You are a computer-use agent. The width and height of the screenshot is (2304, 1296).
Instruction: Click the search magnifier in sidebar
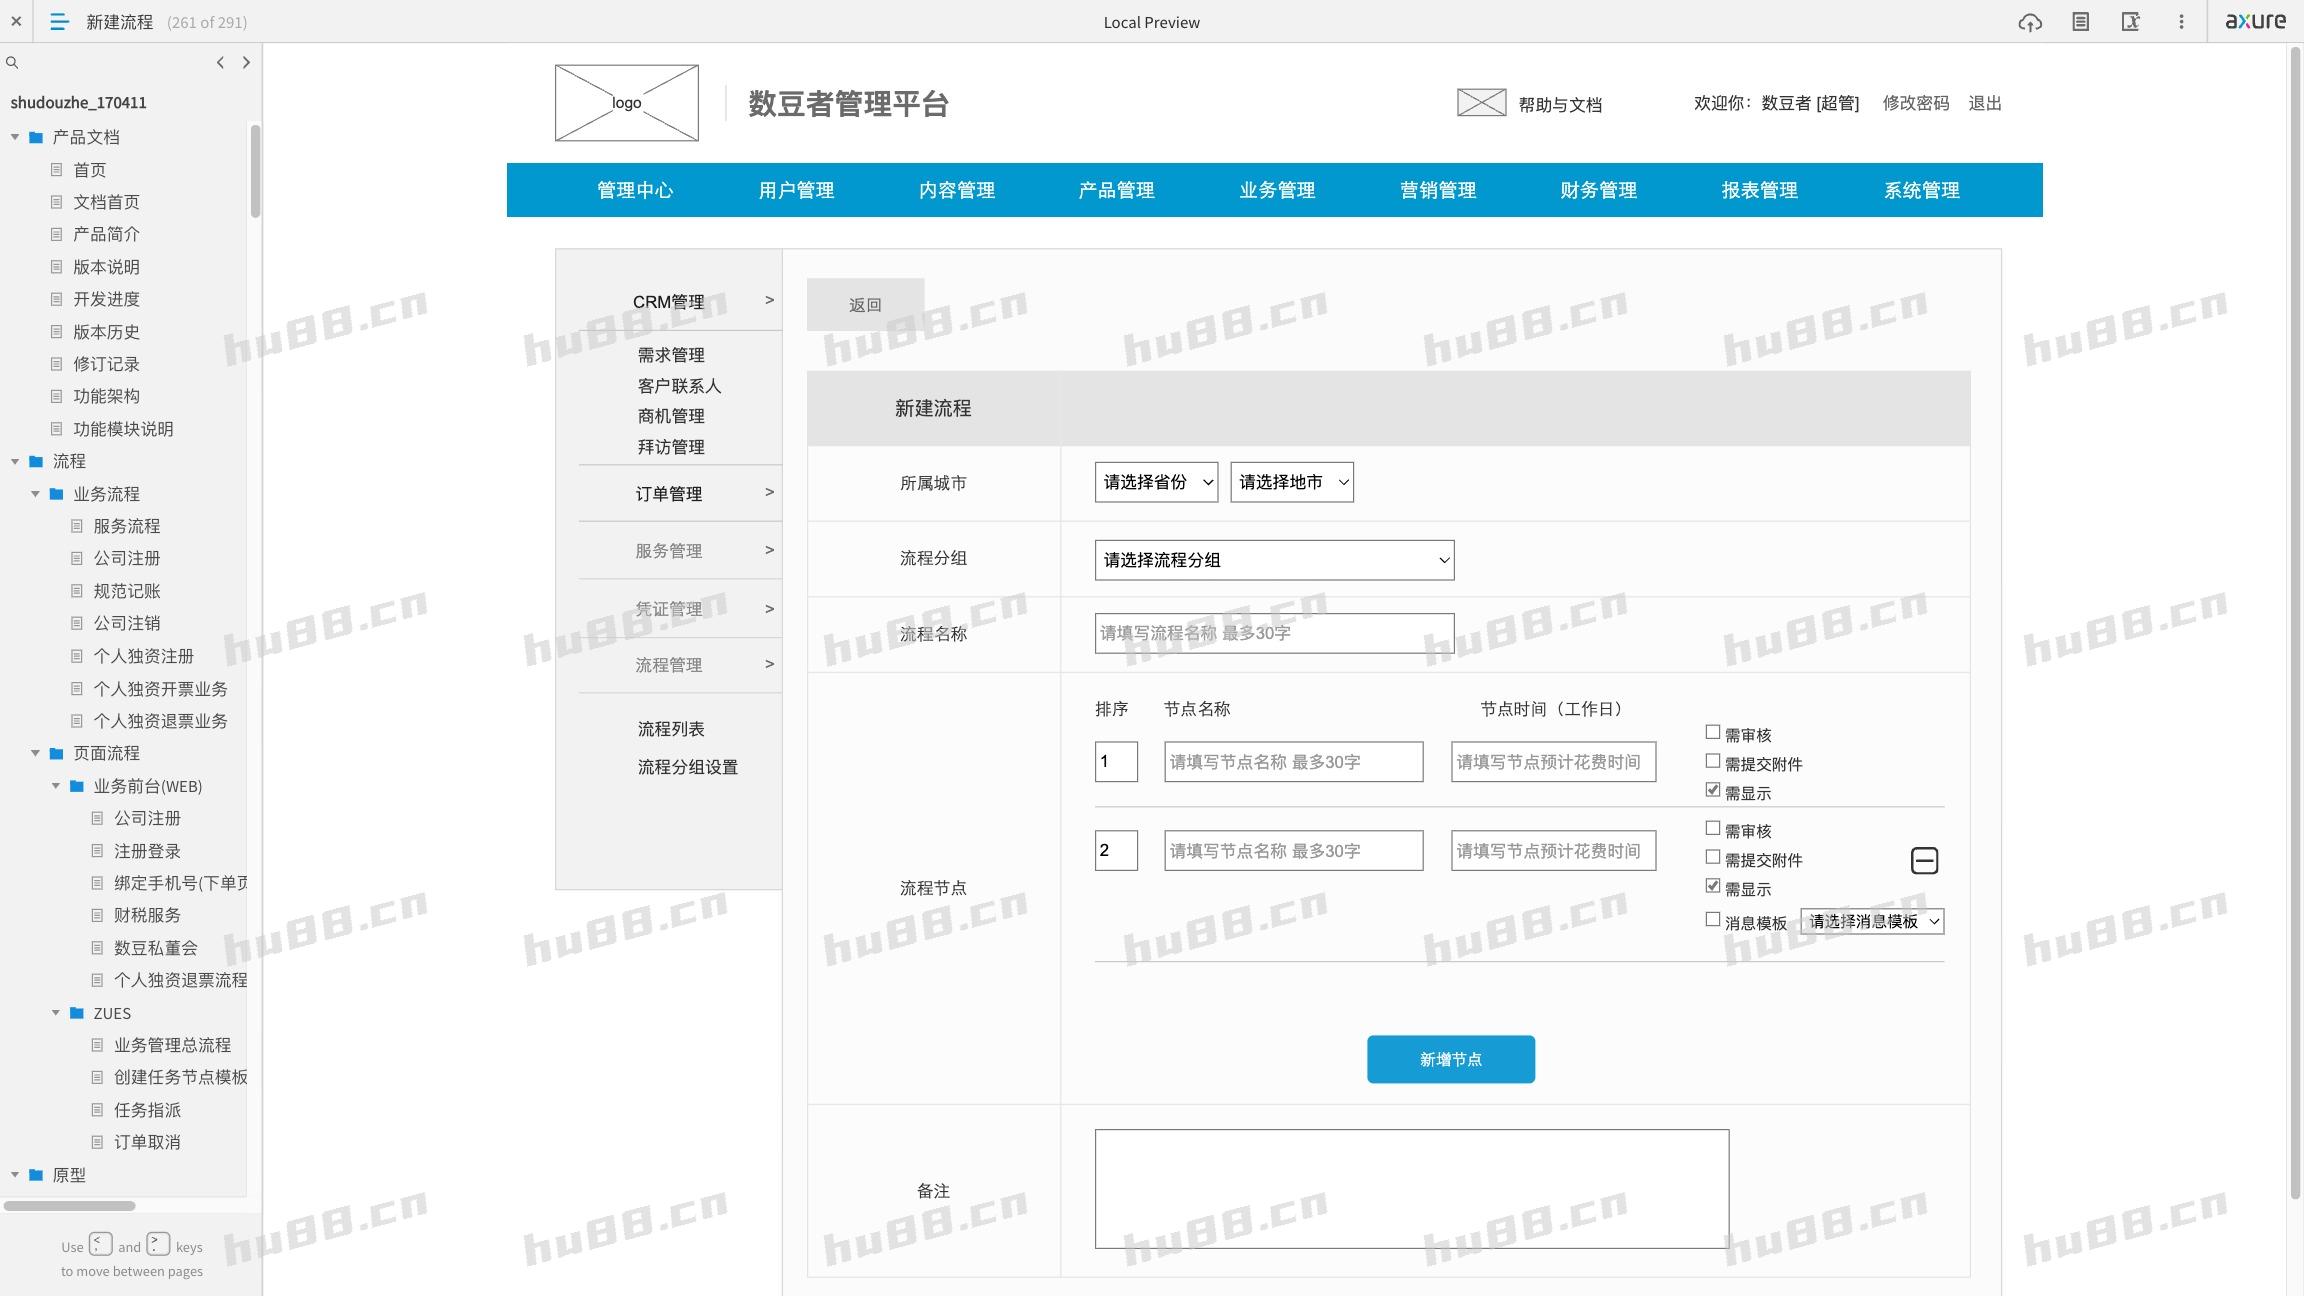pos(12,63)
